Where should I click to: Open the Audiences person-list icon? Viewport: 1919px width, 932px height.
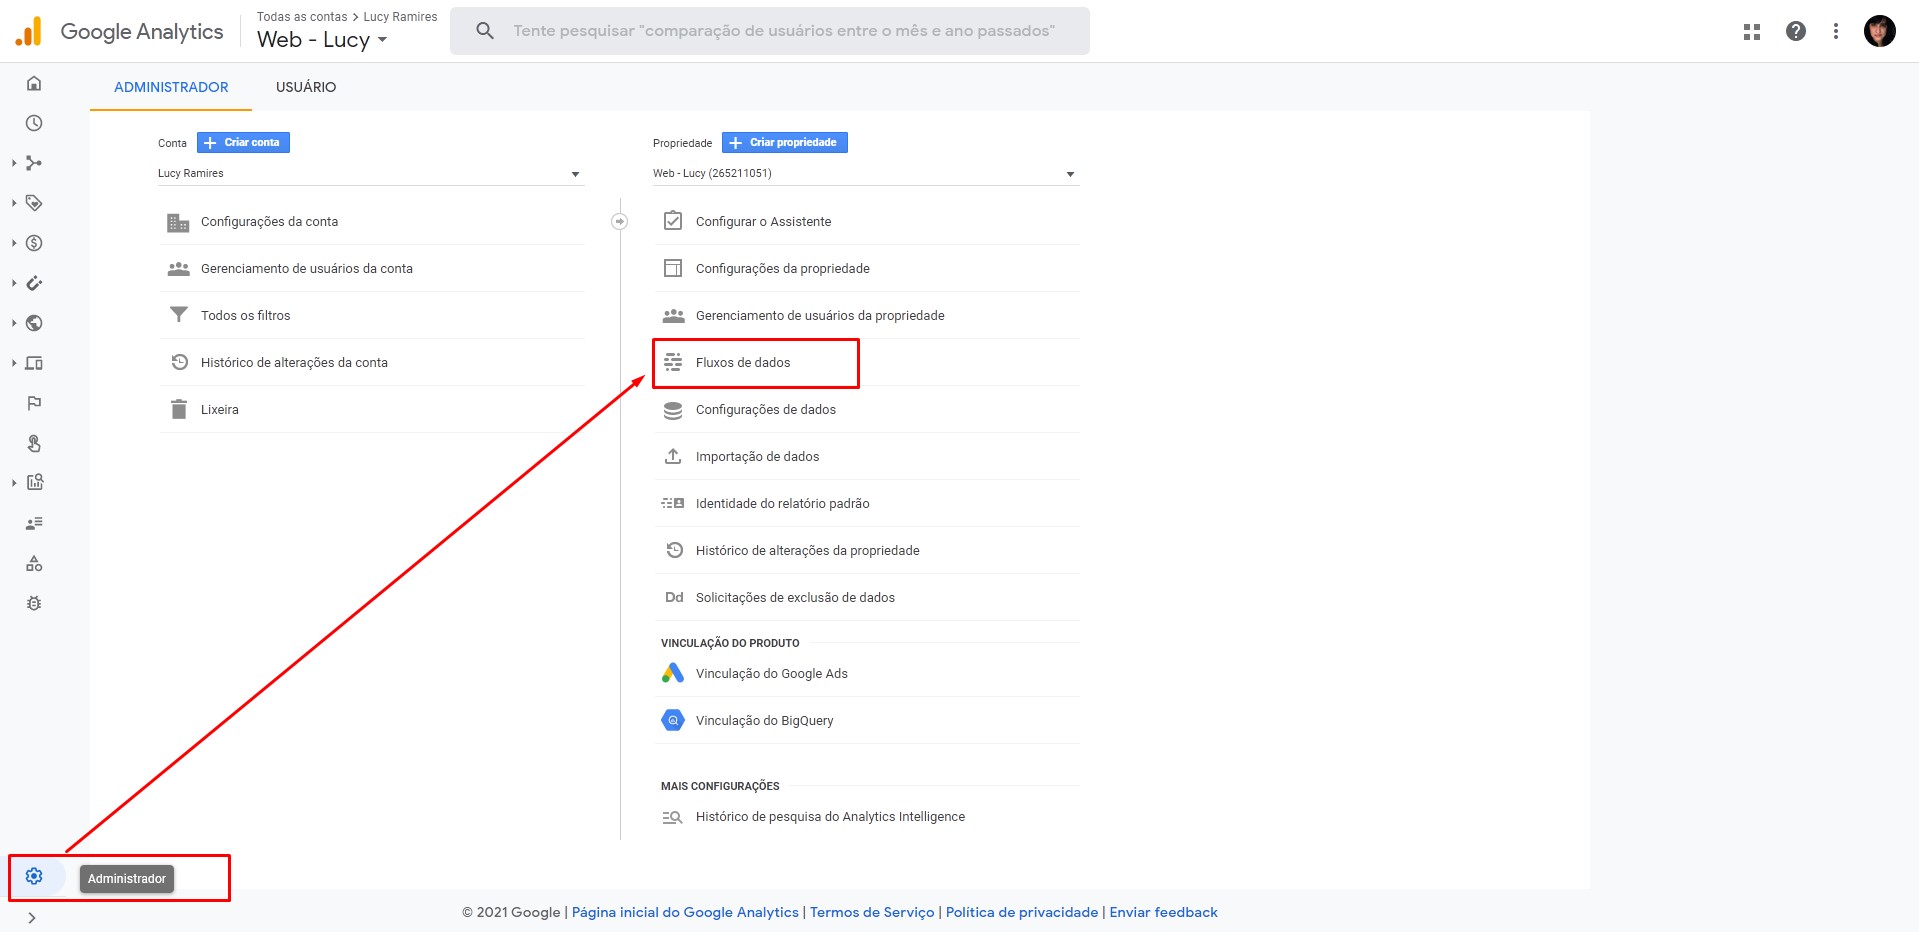34,523
